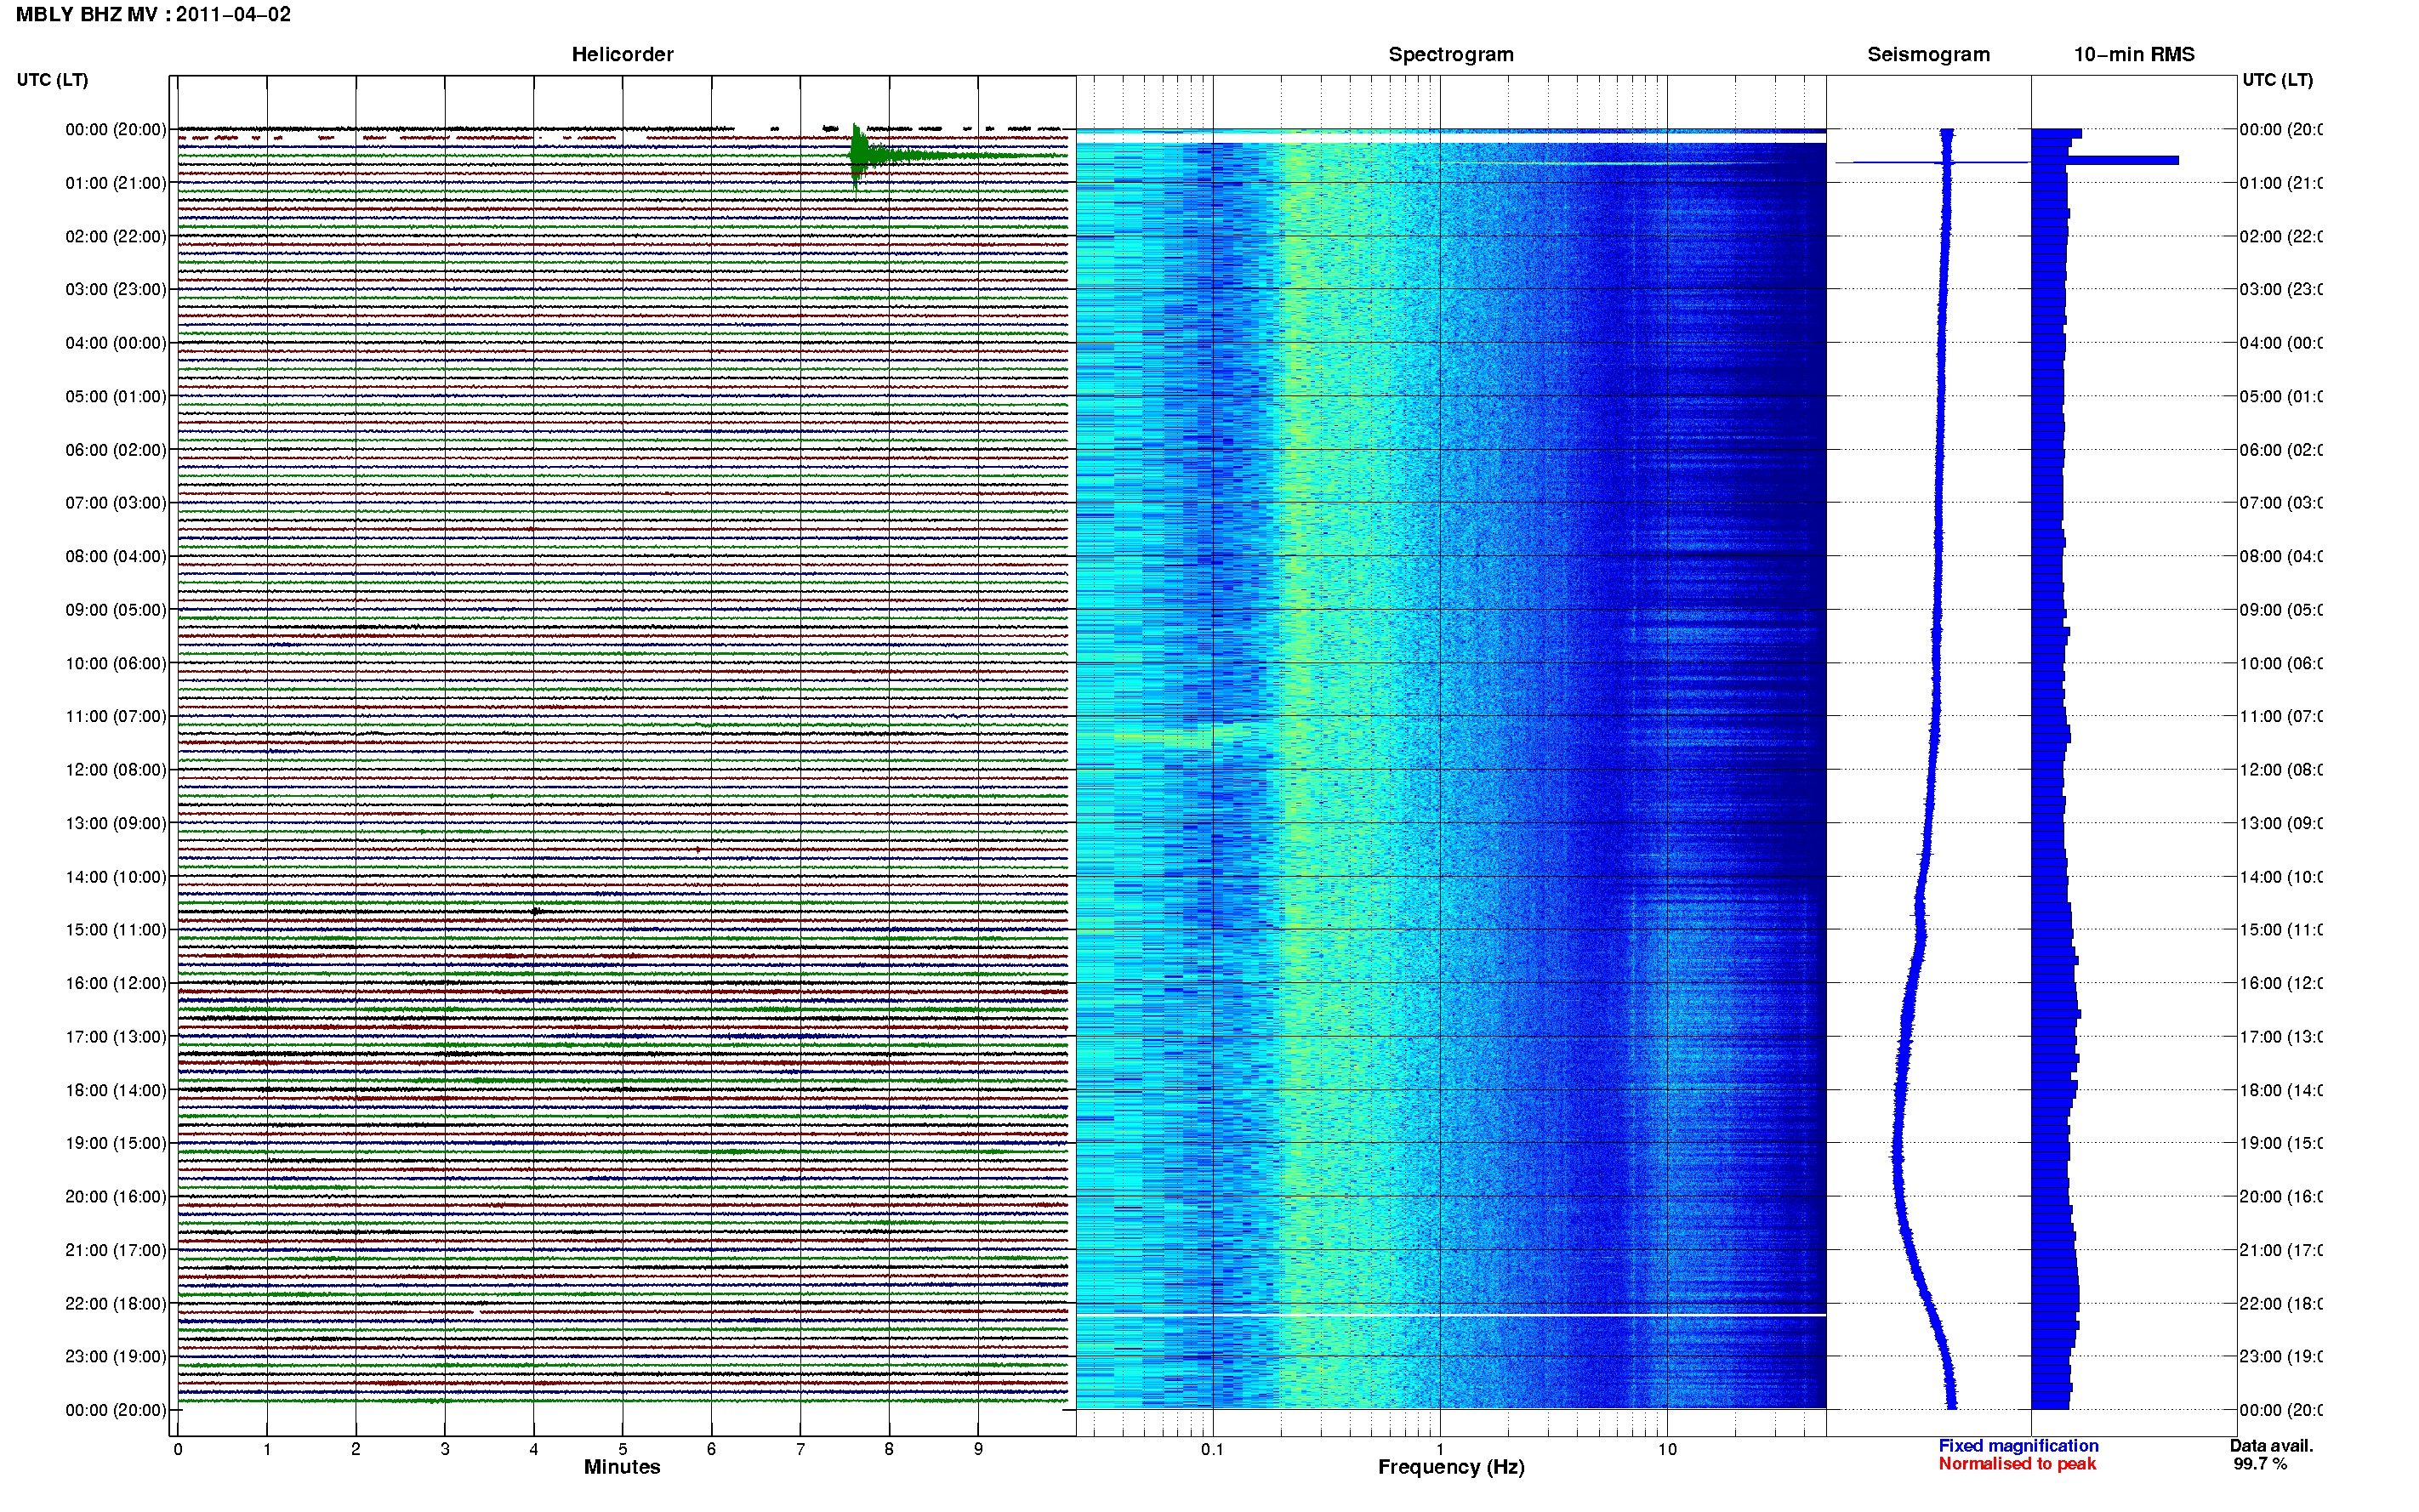Click the white data gap band near 22:00 in Spectrogram
This screenshot has width=2419, height=1512.
(1451, 1315)
